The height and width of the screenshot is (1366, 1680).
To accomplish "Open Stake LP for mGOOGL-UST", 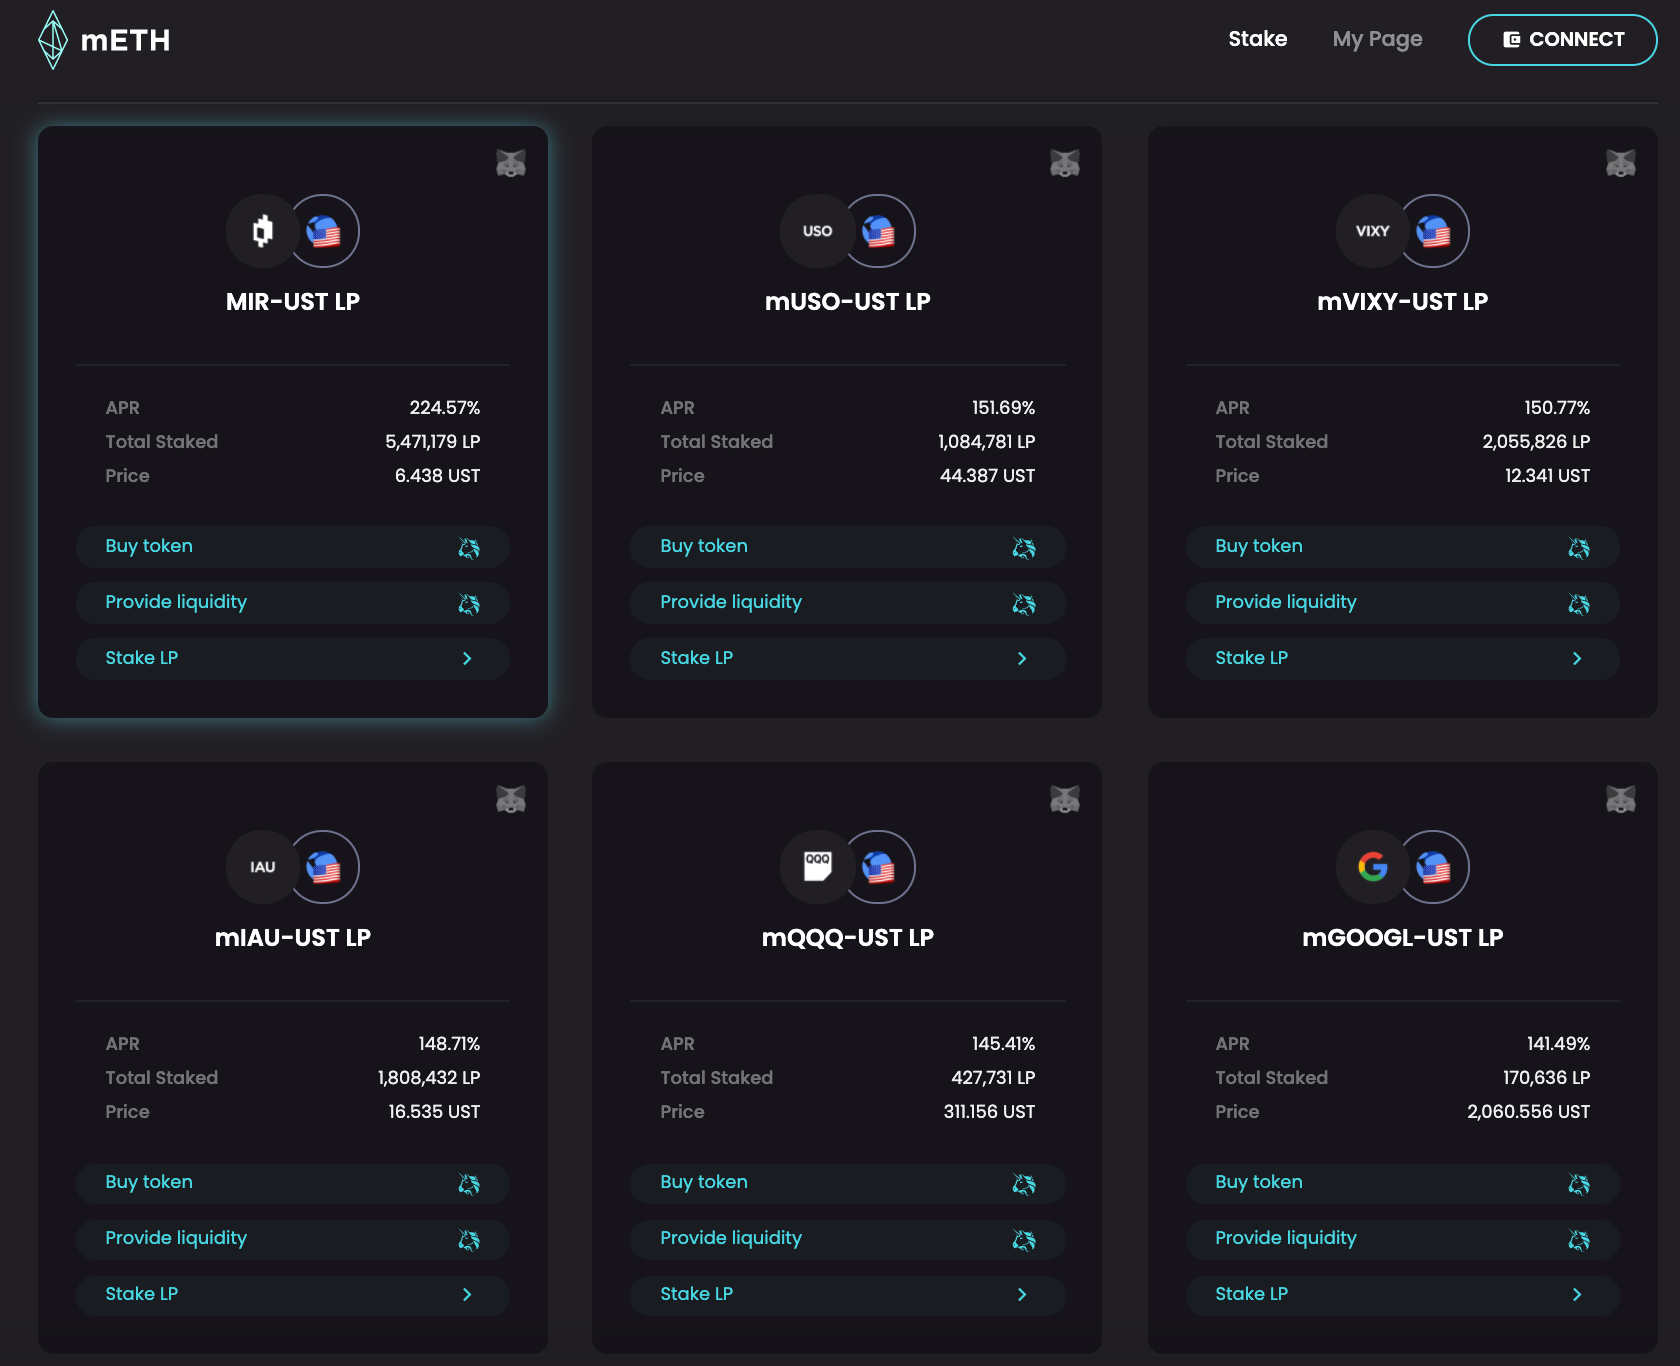I will pos(1403,1295).
